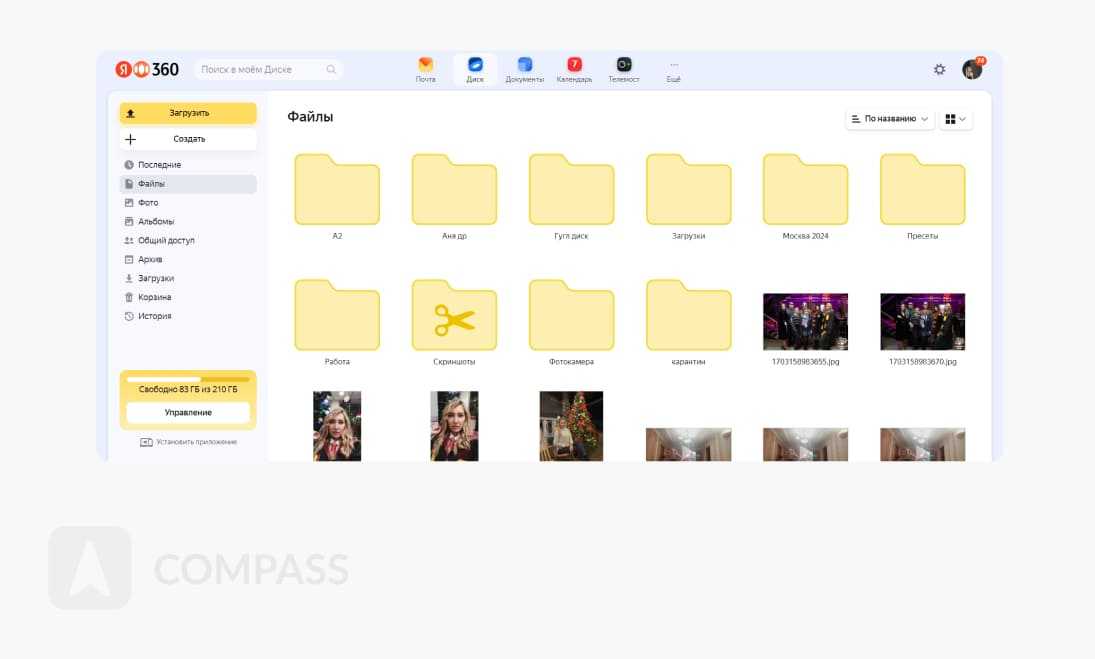Open the 1703158983655.jpg thumbnail
Viewport: 1095px width, 659px height.
(x=805, y=321)
